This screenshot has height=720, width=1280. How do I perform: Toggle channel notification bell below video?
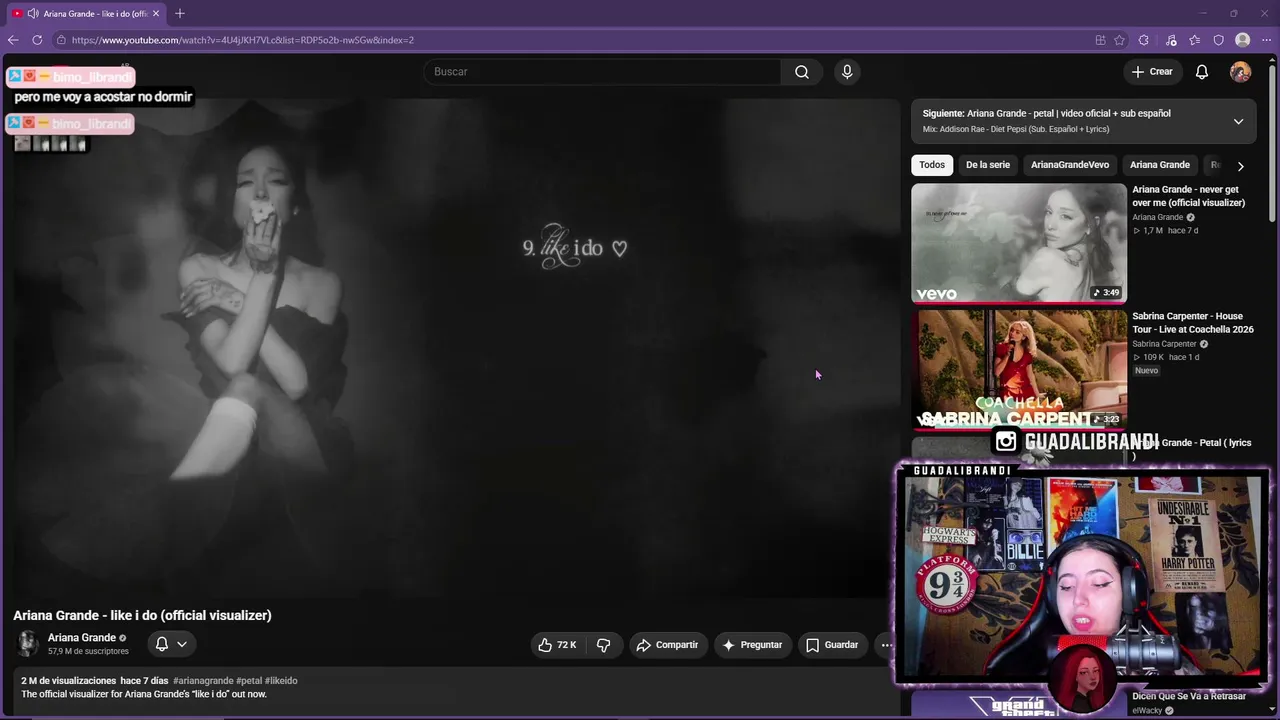pyautogui.click(x=161, y=644)
